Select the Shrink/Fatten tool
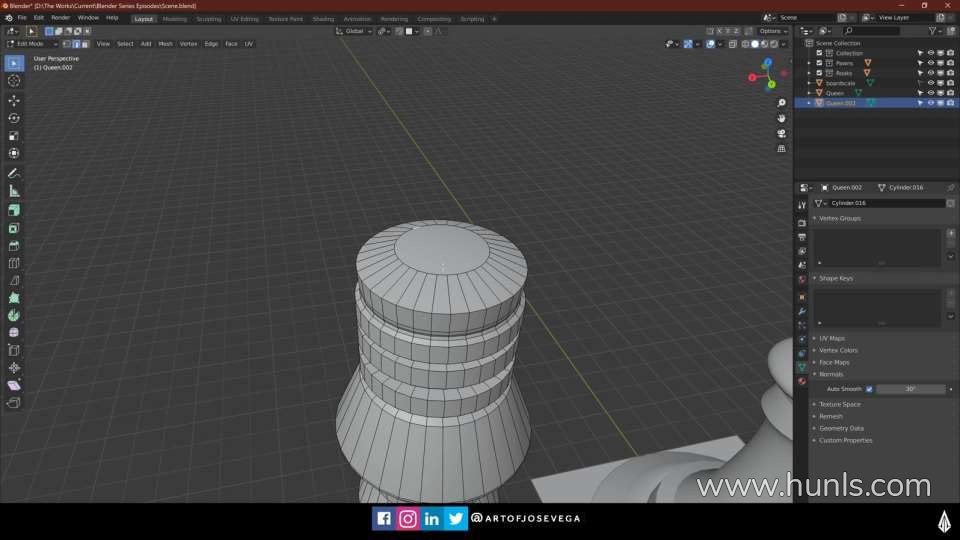Screen dimensions: 960x540 pos(14,368)
